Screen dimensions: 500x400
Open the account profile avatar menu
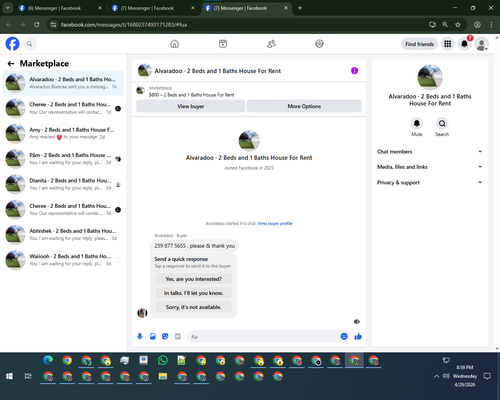click(x=482, y=44)
